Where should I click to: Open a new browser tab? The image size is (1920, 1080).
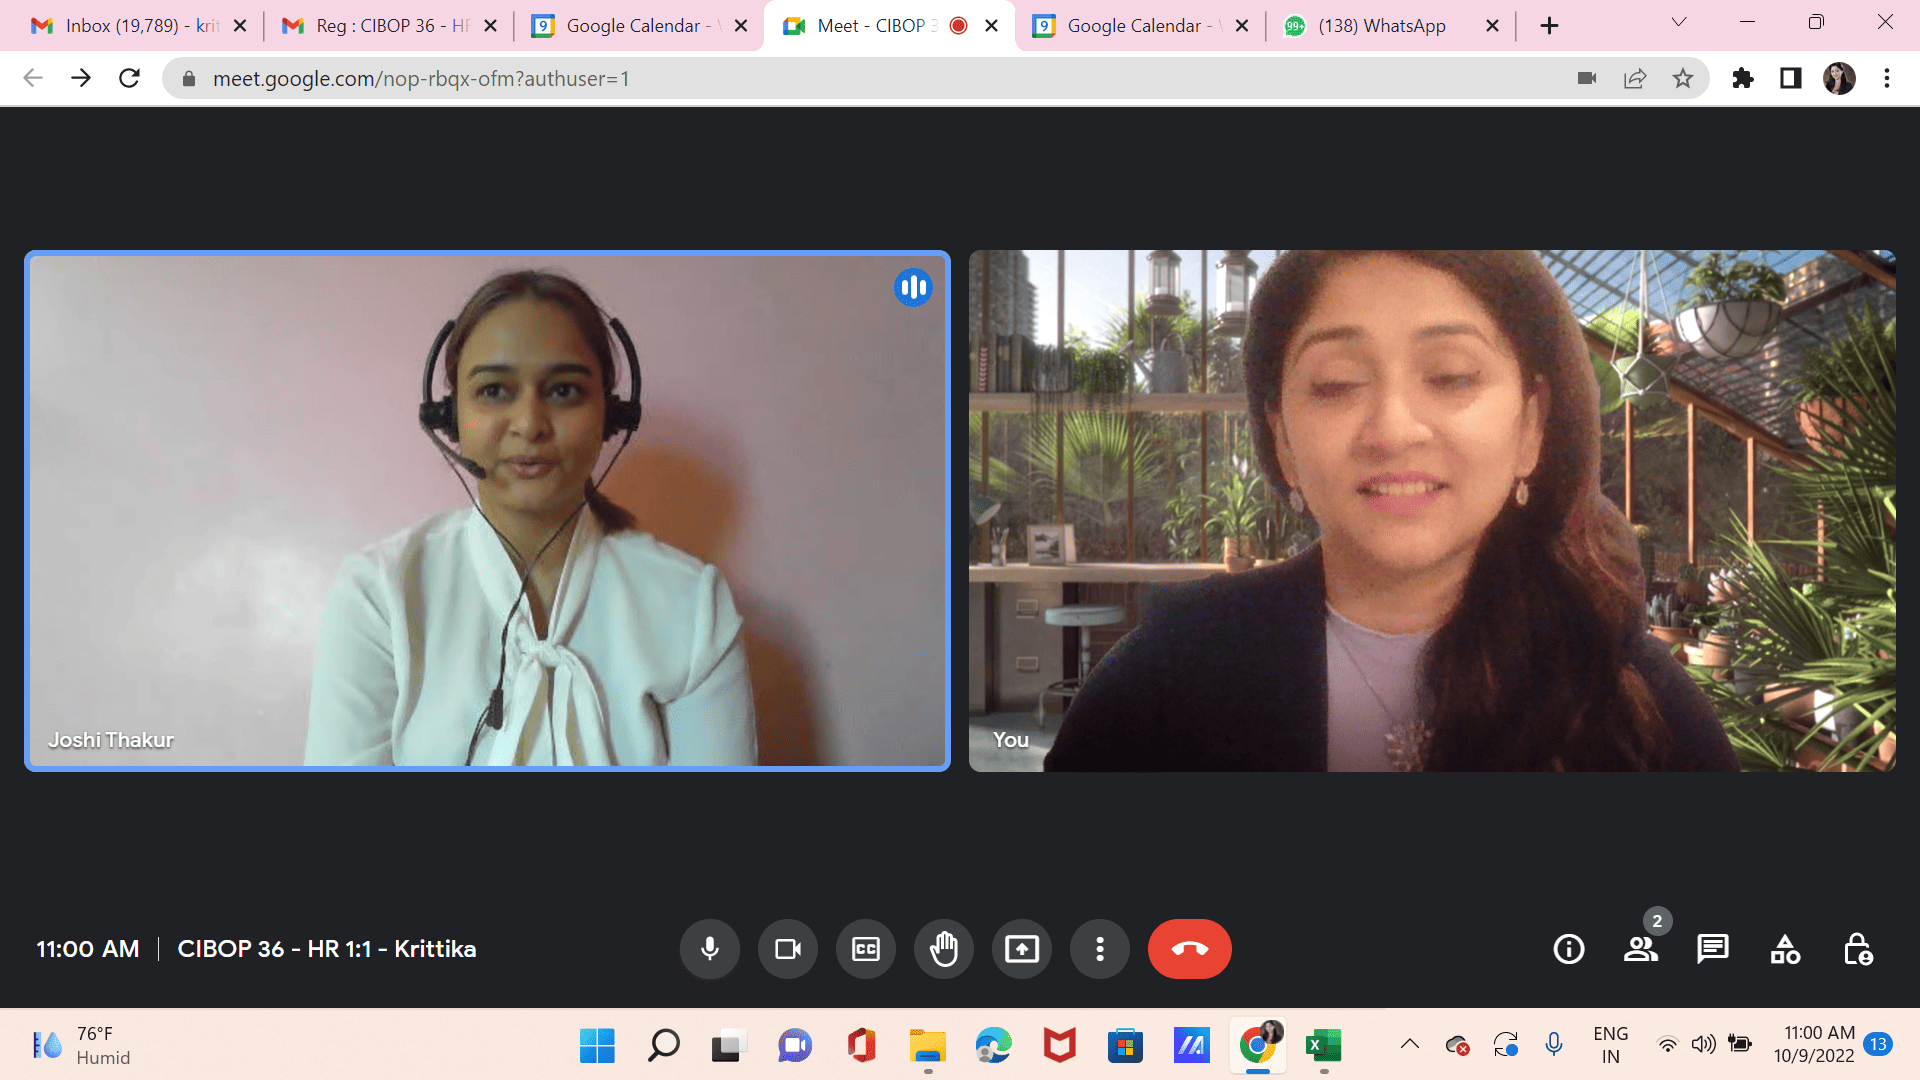click(1549, 26)
